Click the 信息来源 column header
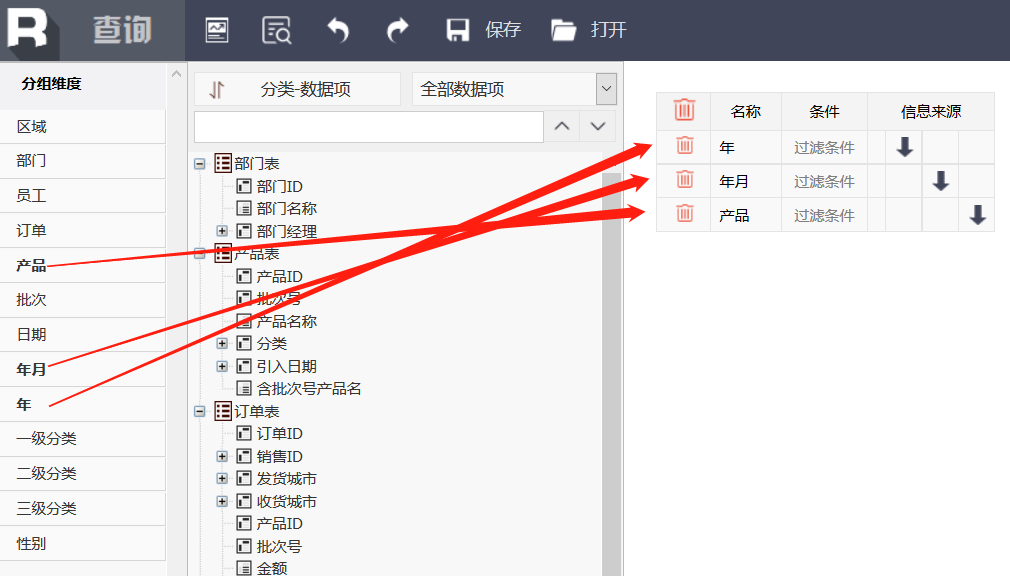 [x=931, y=111]
